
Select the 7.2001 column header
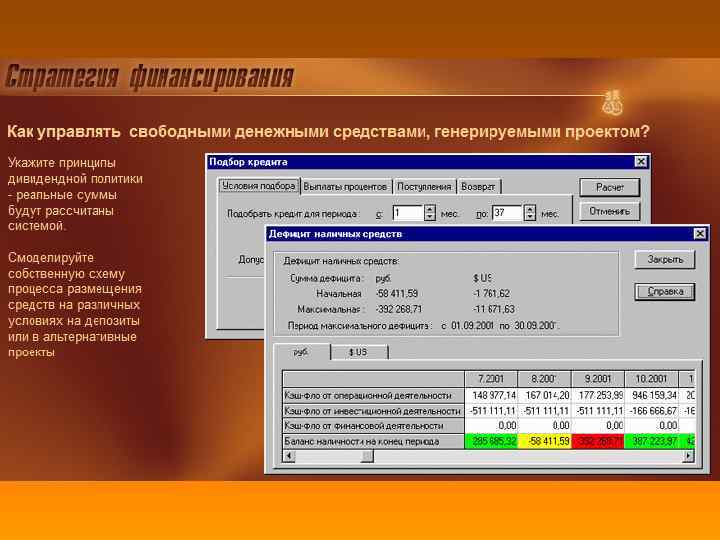(491, 379)
